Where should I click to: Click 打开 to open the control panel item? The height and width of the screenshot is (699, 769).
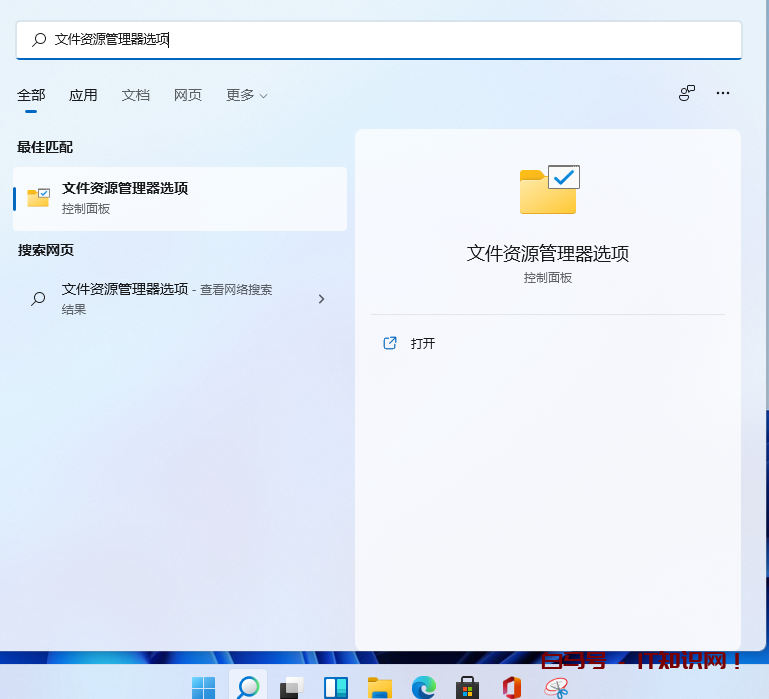422,343
